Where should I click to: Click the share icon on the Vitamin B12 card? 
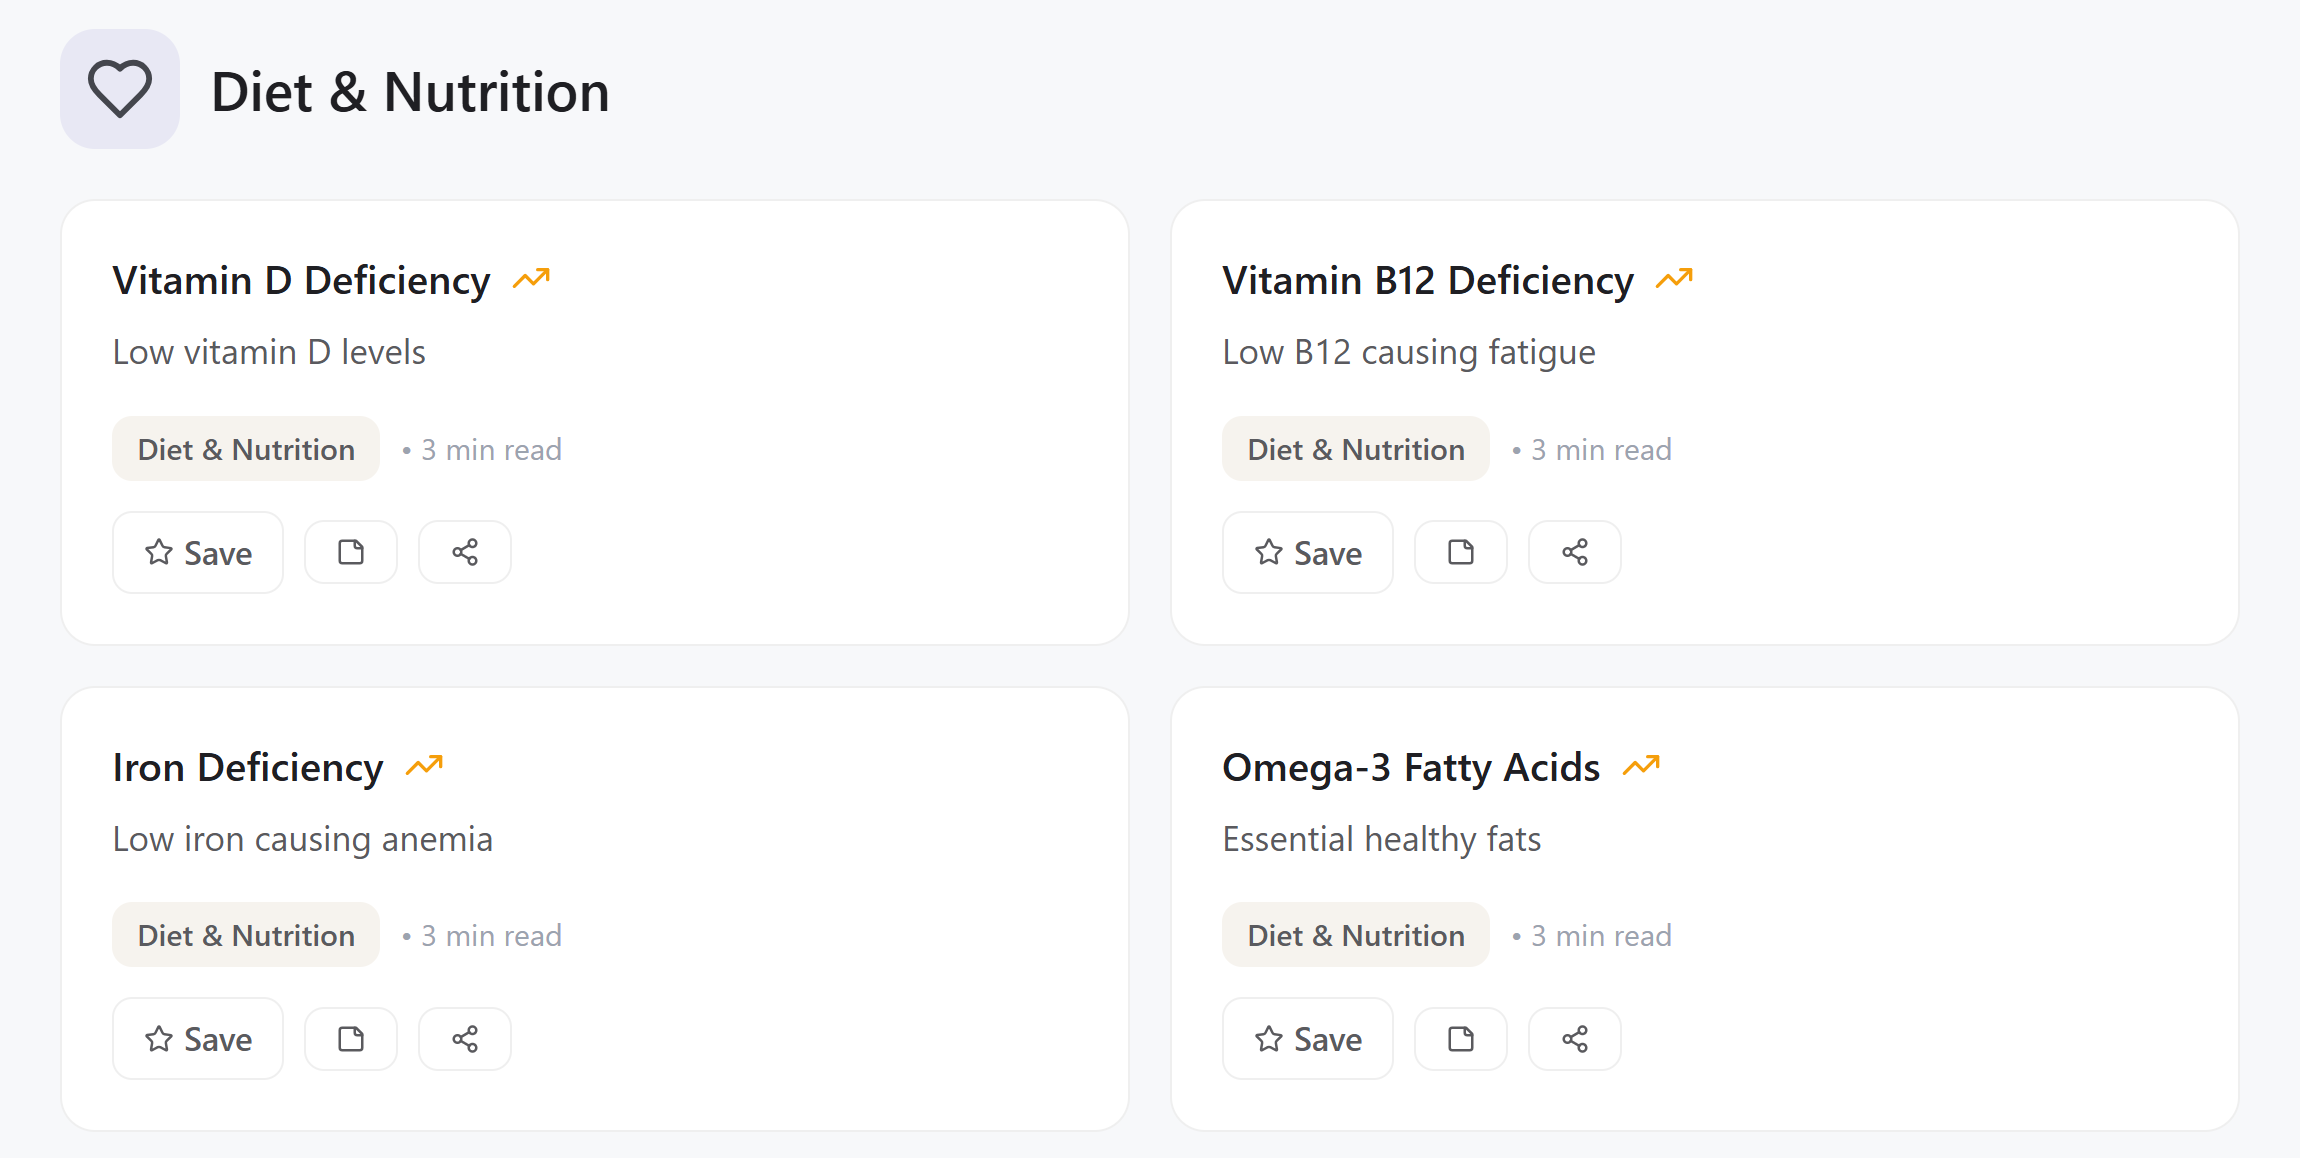pos(1574,552)
